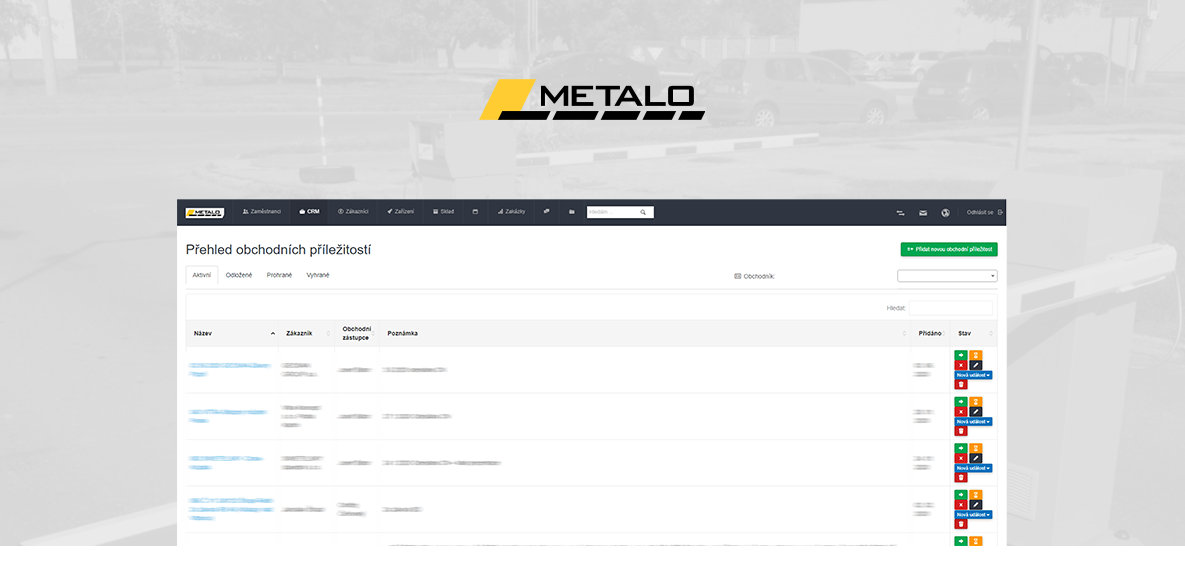Image resolution: width=1185 pixels, height=580 pixels.
Task: Click red trash button in first opportunity row
Action: [x=961, y=384]
